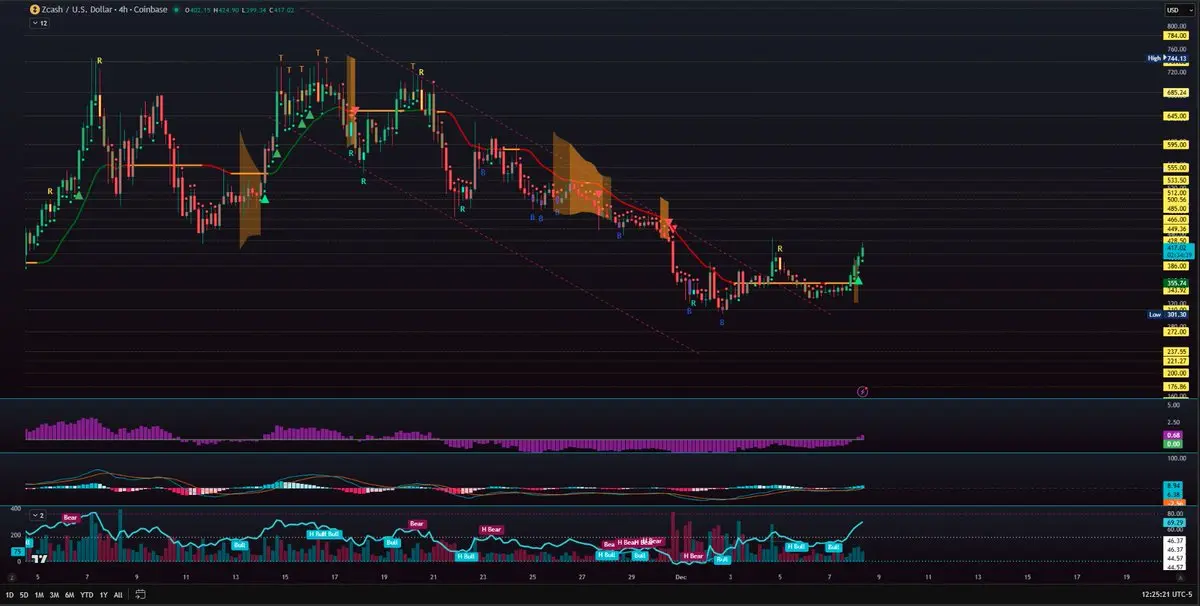The height and width of the screenshot is (606, 1200).
Task: Click the Zcash coin symbol icon
Action: [x=34, y=10]
